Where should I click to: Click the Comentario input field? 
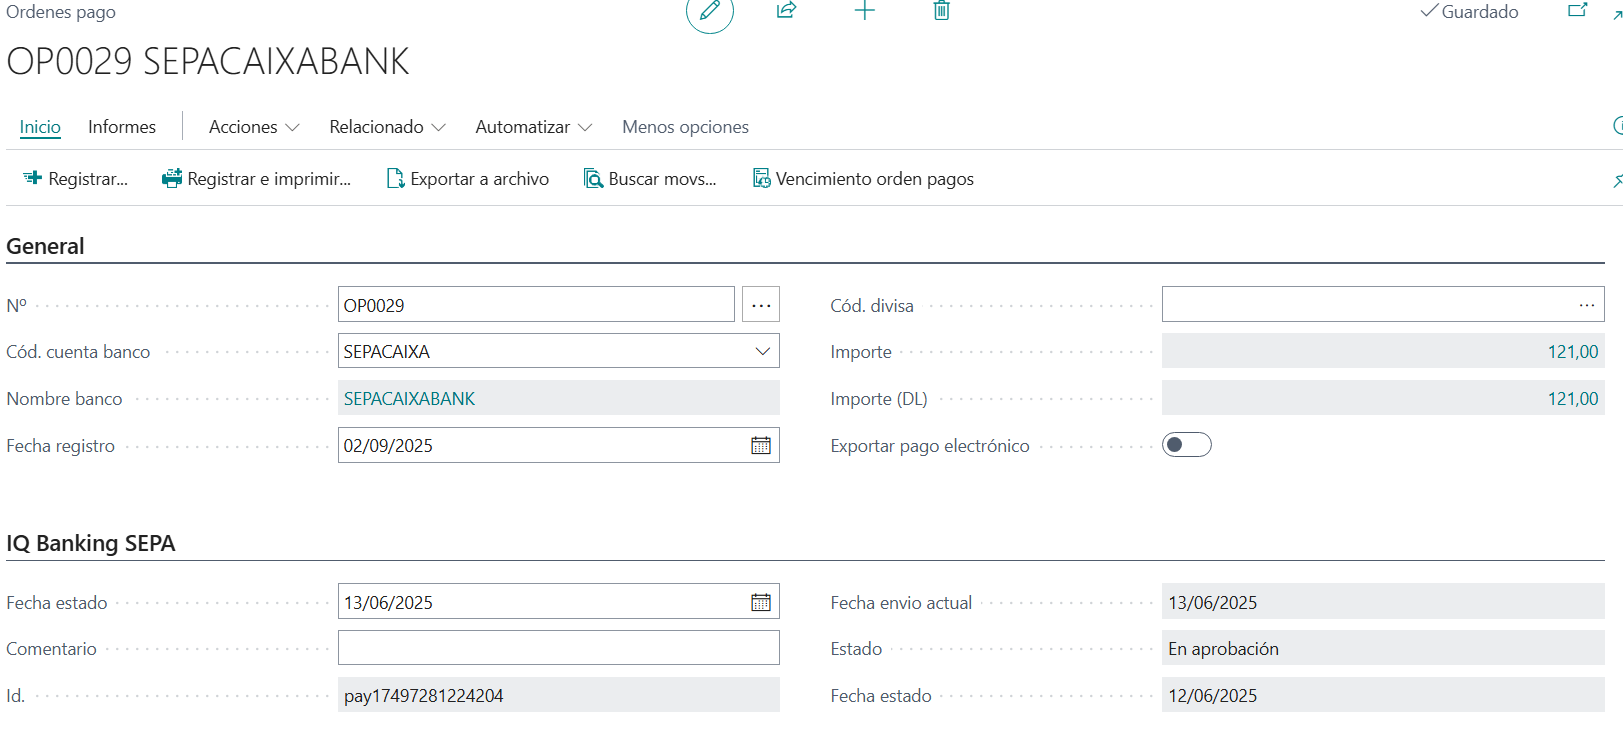[558, 648]
